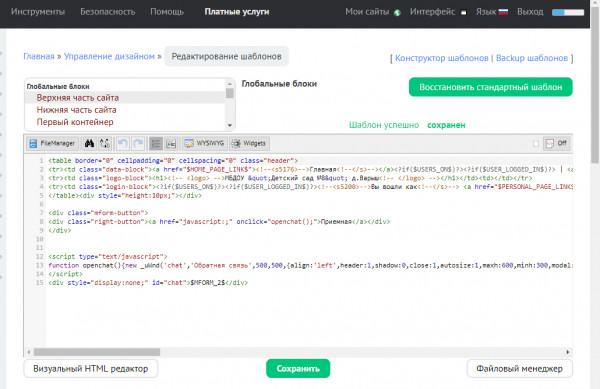Click the horizontal scrollbar right arrow
Image resolution: width=600 pixels, height=389 pixels.
[568, 352]
